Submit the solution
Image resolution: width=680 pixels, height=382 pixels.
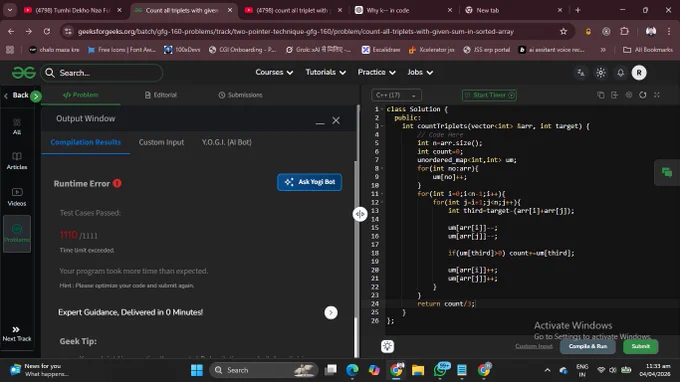point(641,346)
